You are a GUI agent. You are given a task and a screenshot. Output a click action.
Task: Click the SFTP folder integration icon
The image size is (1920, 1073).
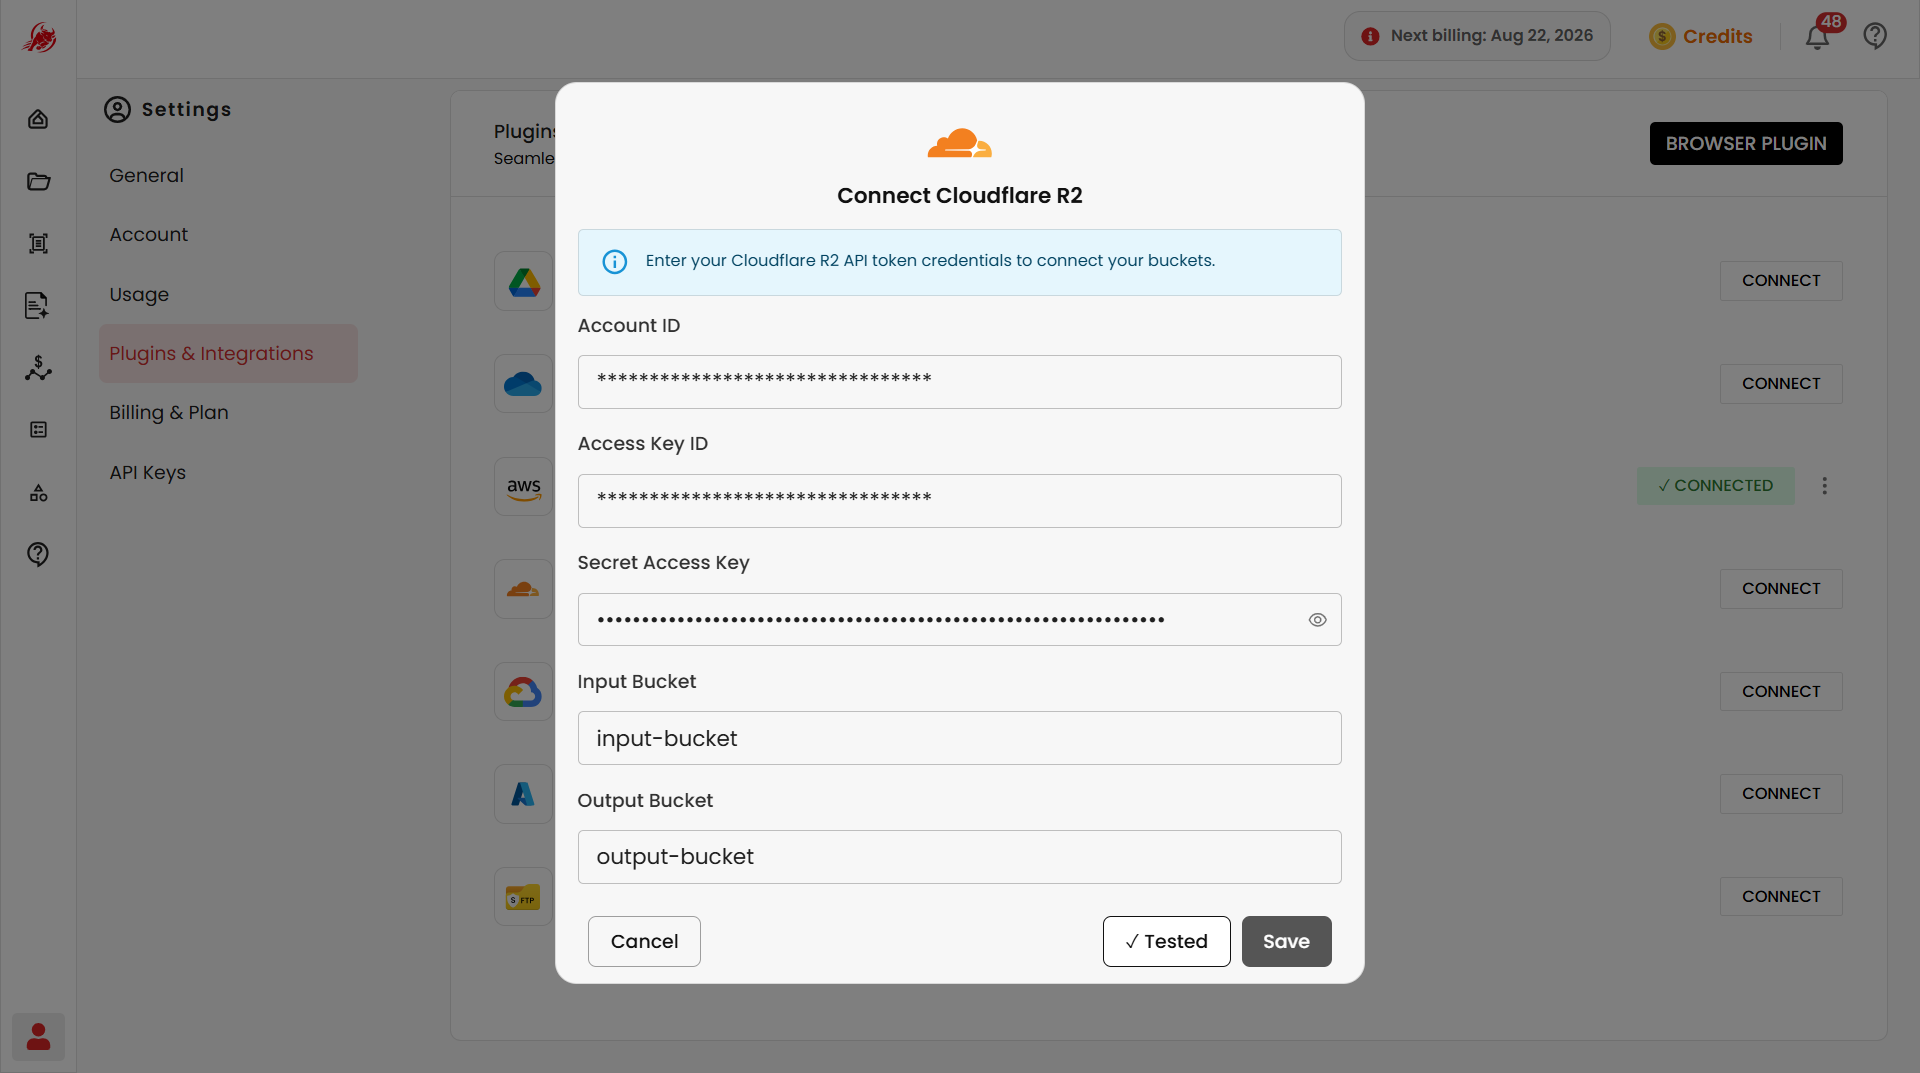[524, 897]
